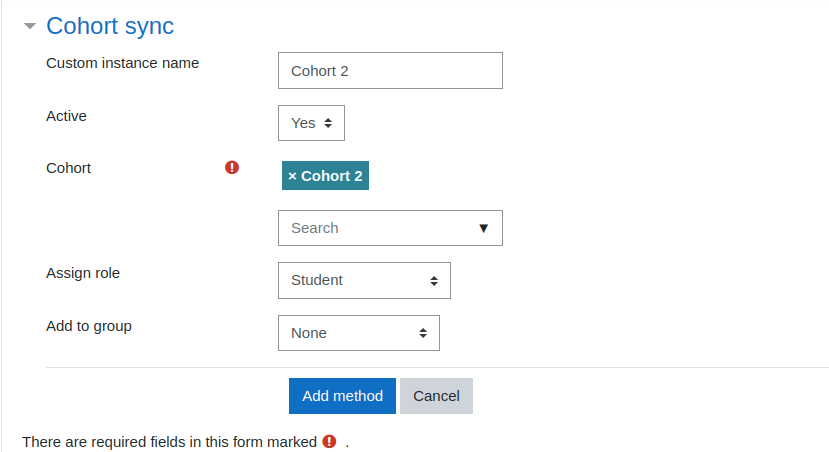
Task: Click the Assign role selector arrows
Action: (434, 281)
